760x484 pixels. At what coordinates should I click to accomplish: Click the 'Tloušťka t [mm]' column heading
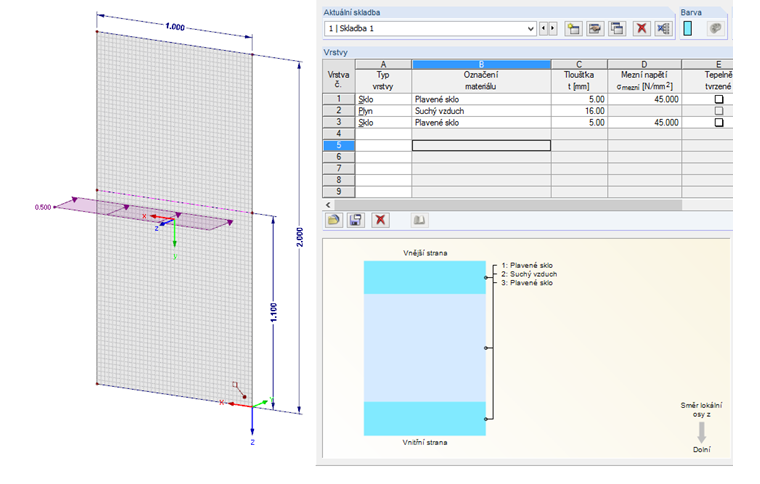(x=579, y=81)
